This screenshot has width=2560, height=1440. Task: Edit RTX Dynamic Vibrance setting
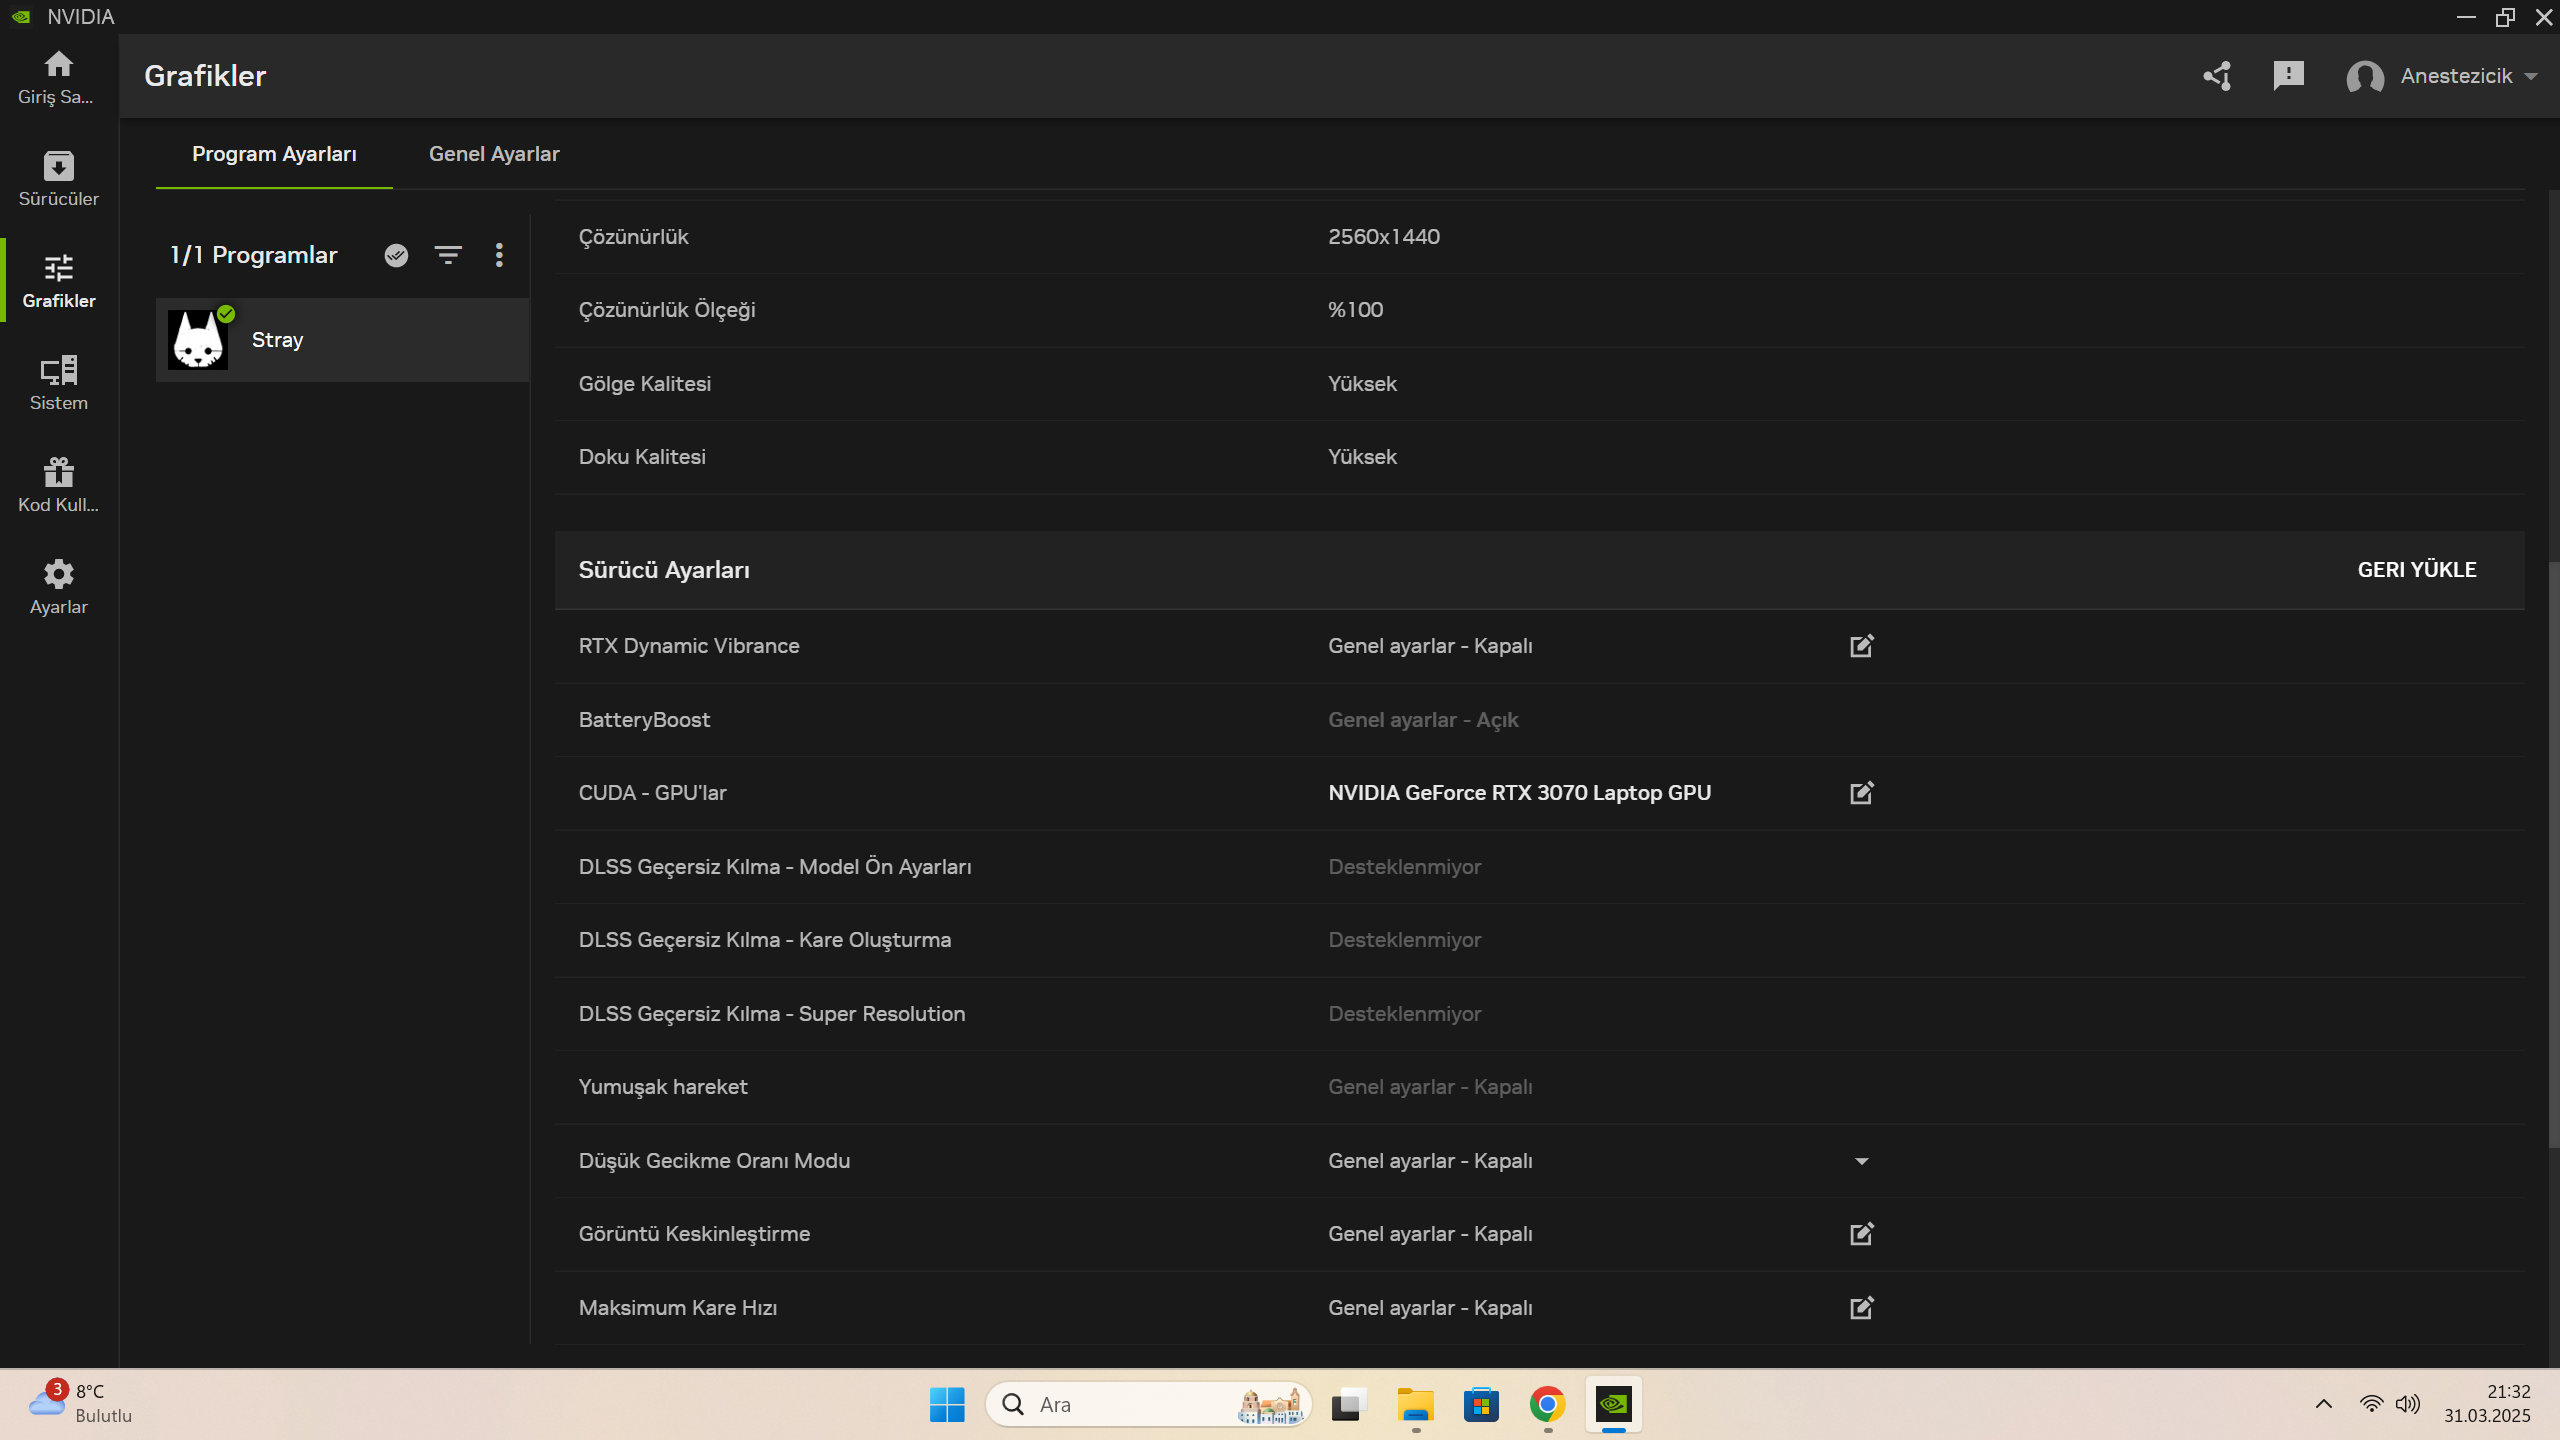pos(1861,646)
